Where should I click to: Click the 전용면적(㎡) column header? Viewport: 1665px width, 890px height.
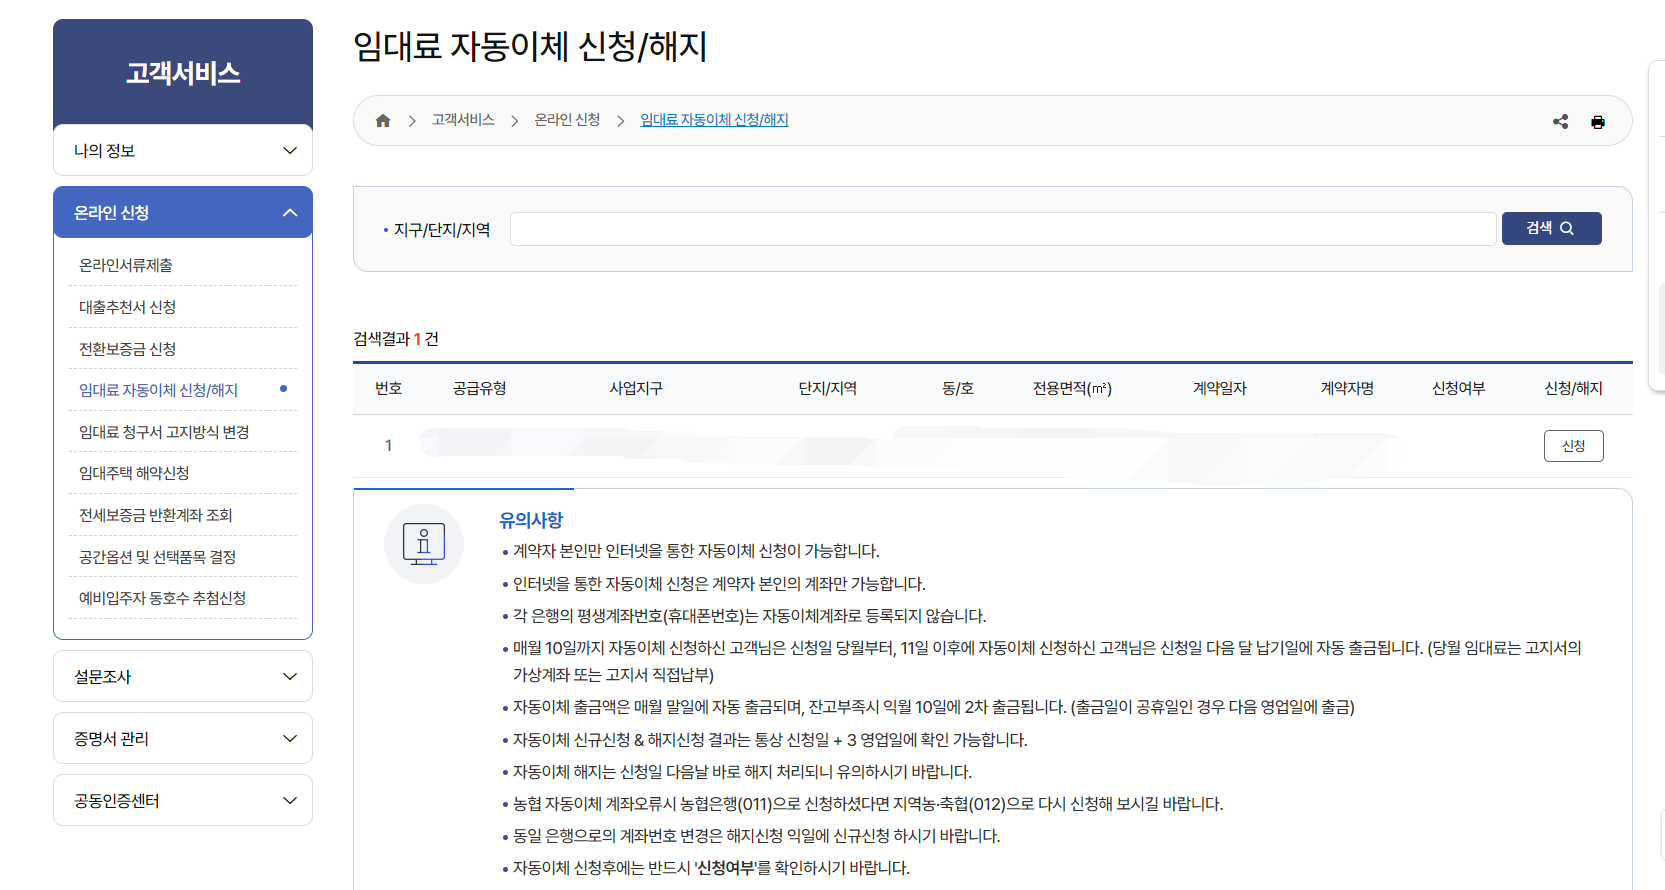1072,388
